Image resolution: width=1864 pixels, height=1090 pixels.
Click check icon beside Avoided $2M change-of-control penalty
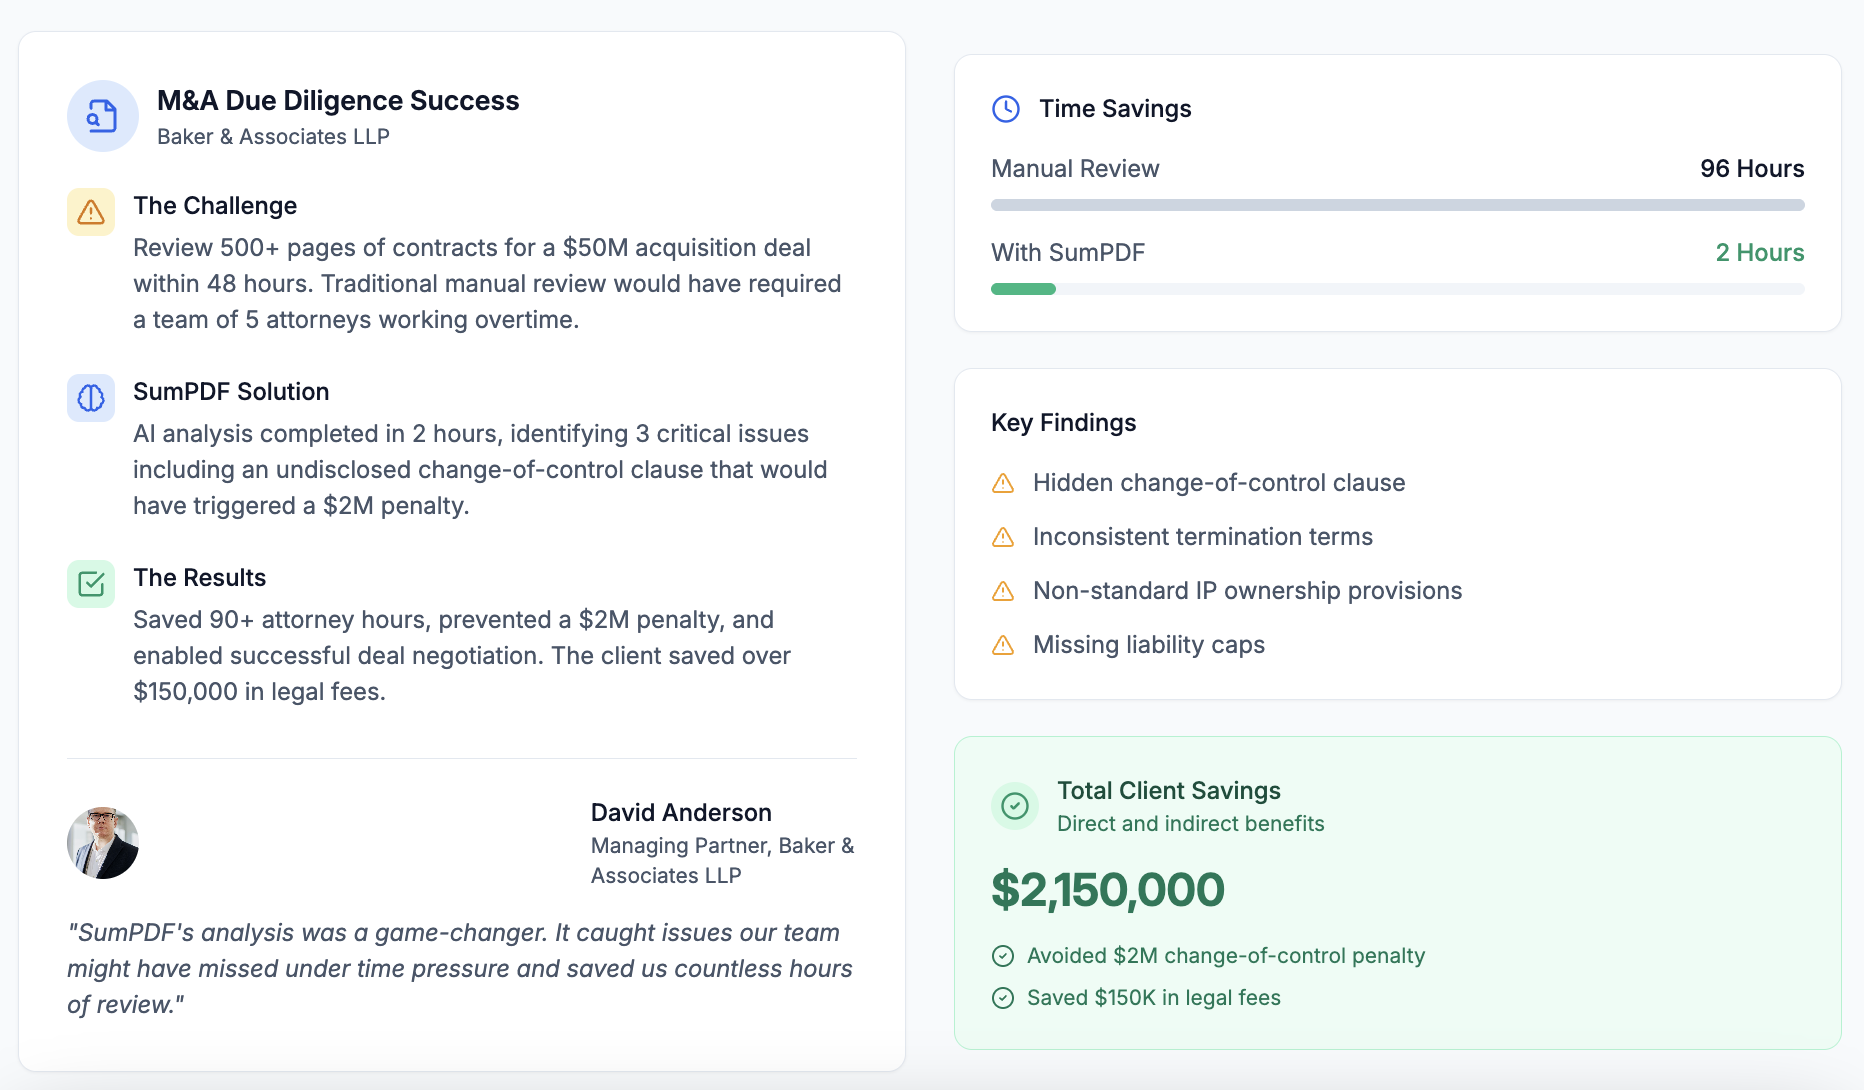pyautogui.click(x=1003, y=956)
